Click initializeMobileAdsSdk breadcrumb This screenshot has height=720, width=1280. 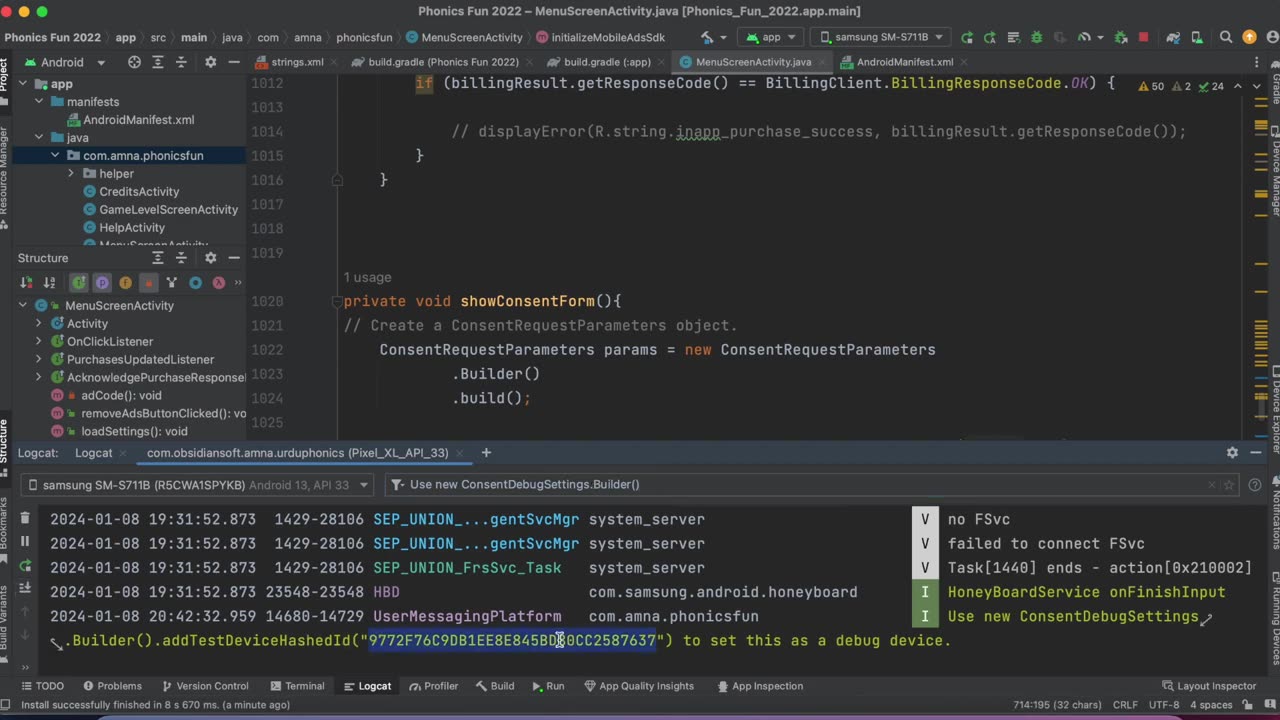point(600,37)
